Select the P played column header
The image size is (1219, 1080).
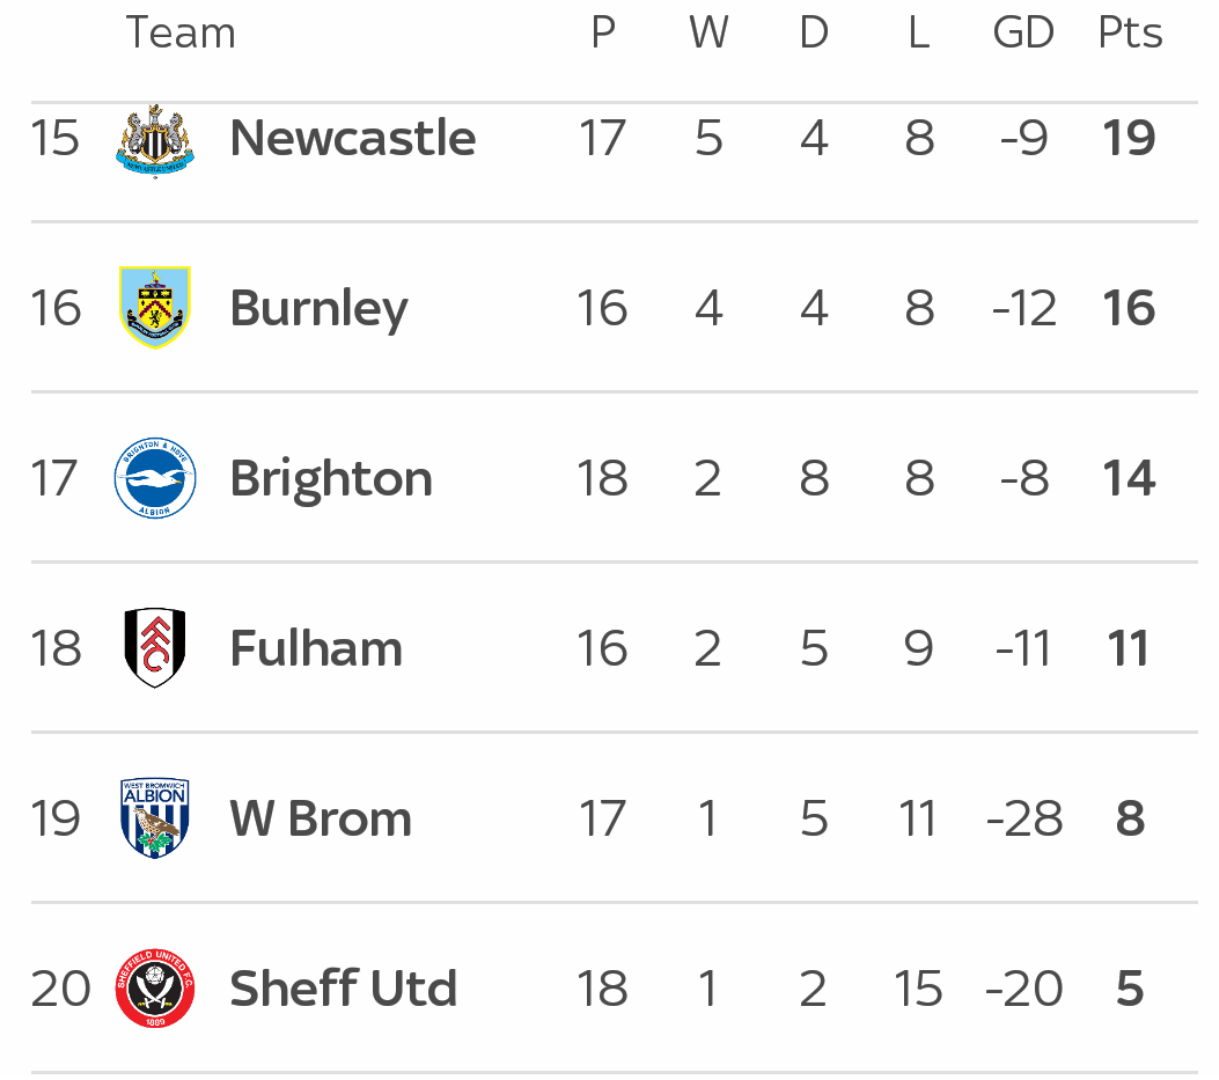603,33
